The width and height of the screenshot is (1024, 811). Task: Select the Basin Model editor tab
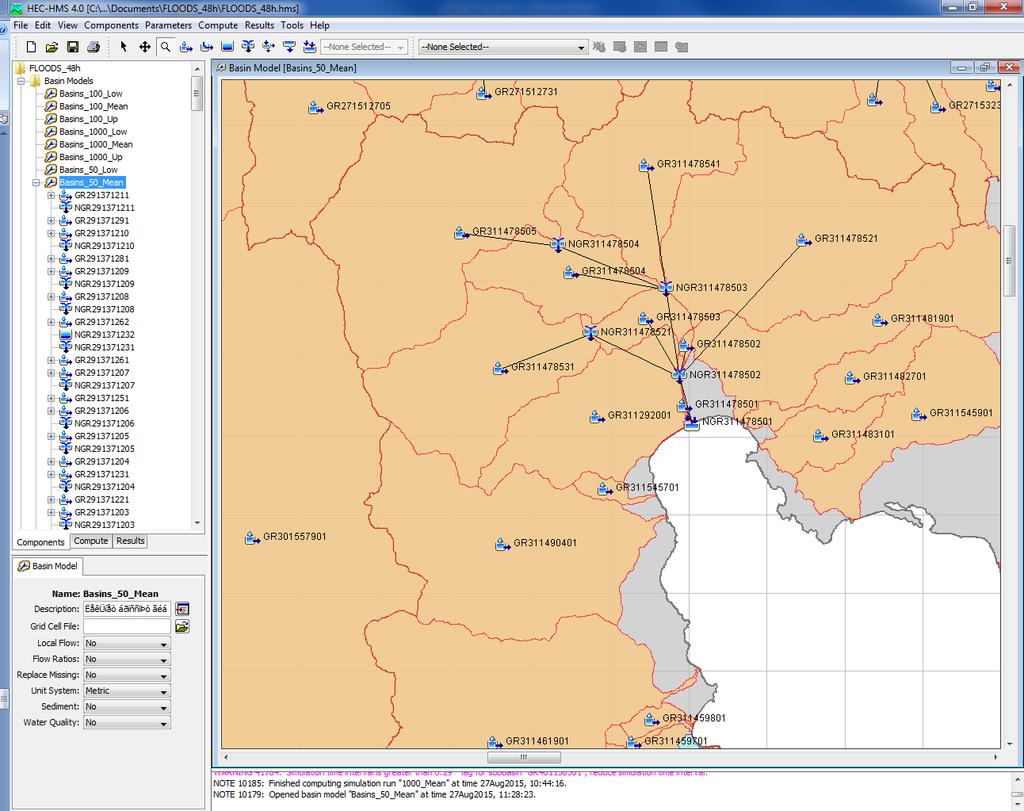48,566
